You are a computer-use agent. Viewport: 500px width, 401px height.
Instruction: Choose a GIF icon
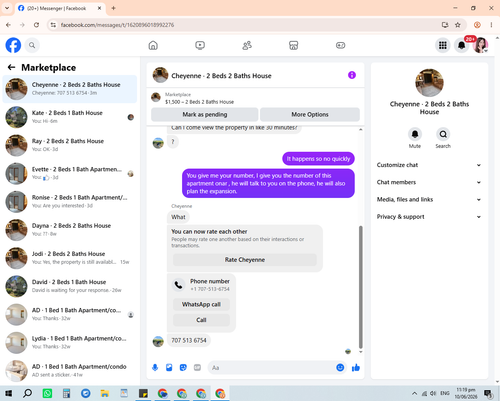pos(197,368)
